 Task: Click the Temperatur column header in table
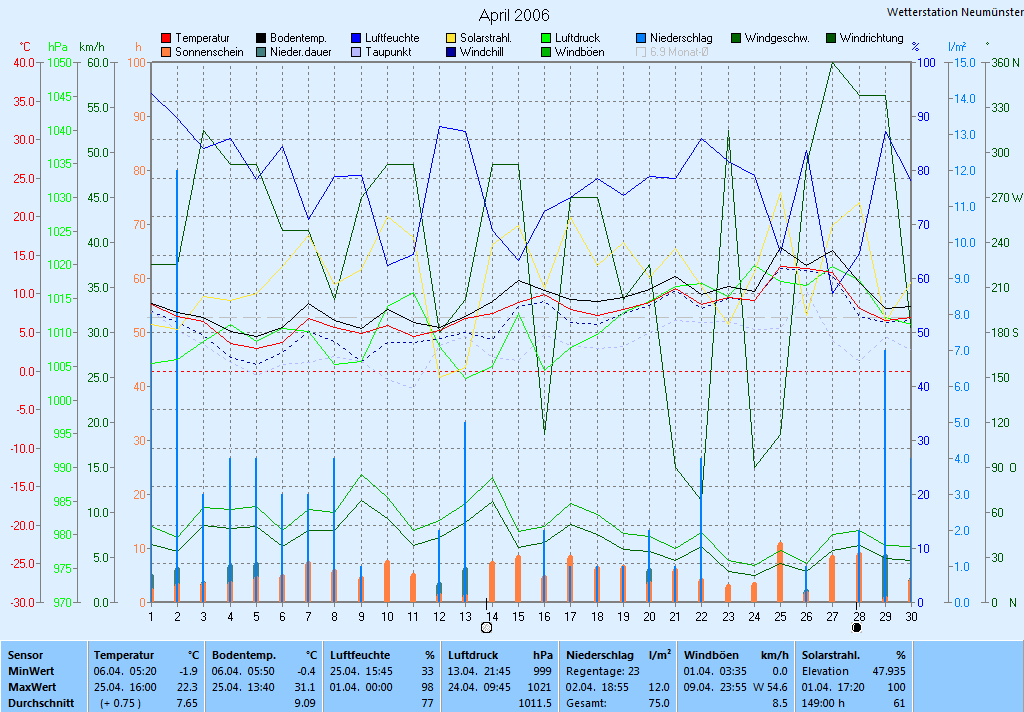[124, 655]
